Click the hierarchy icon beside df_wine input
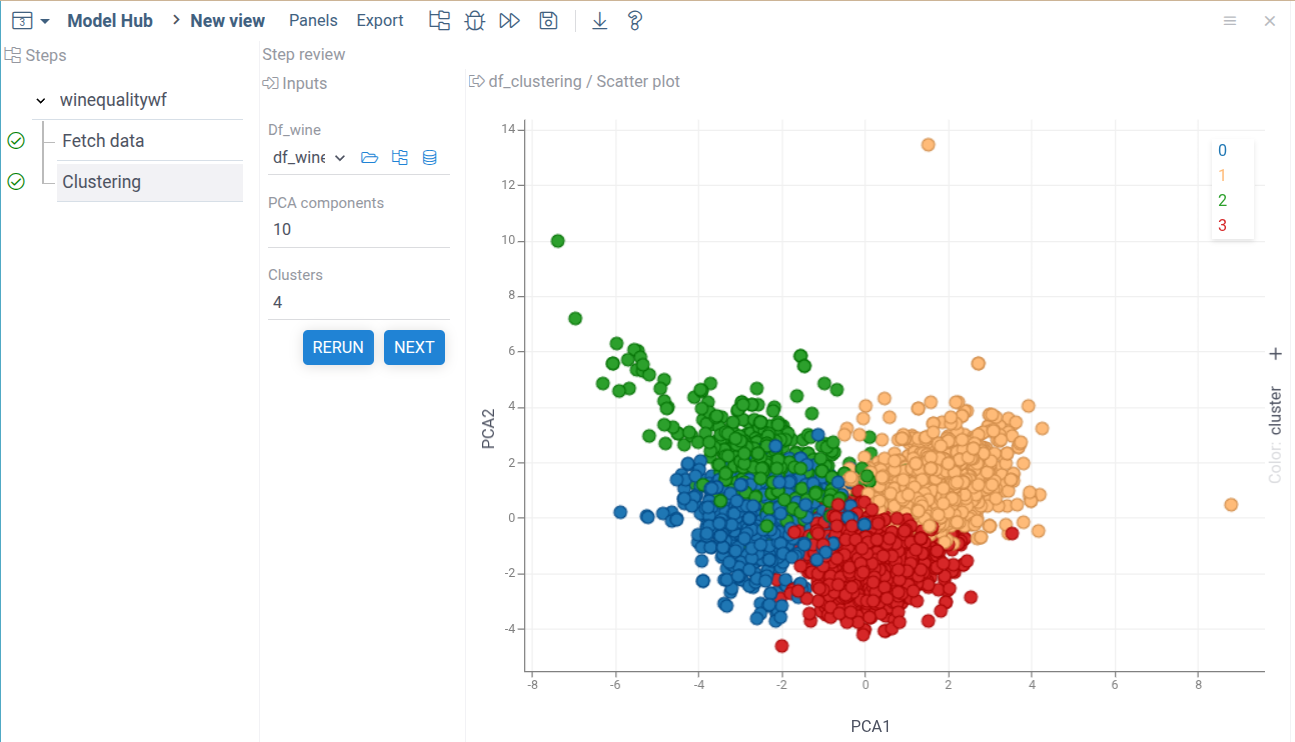The image size is (1295, 742). [400, 157]
